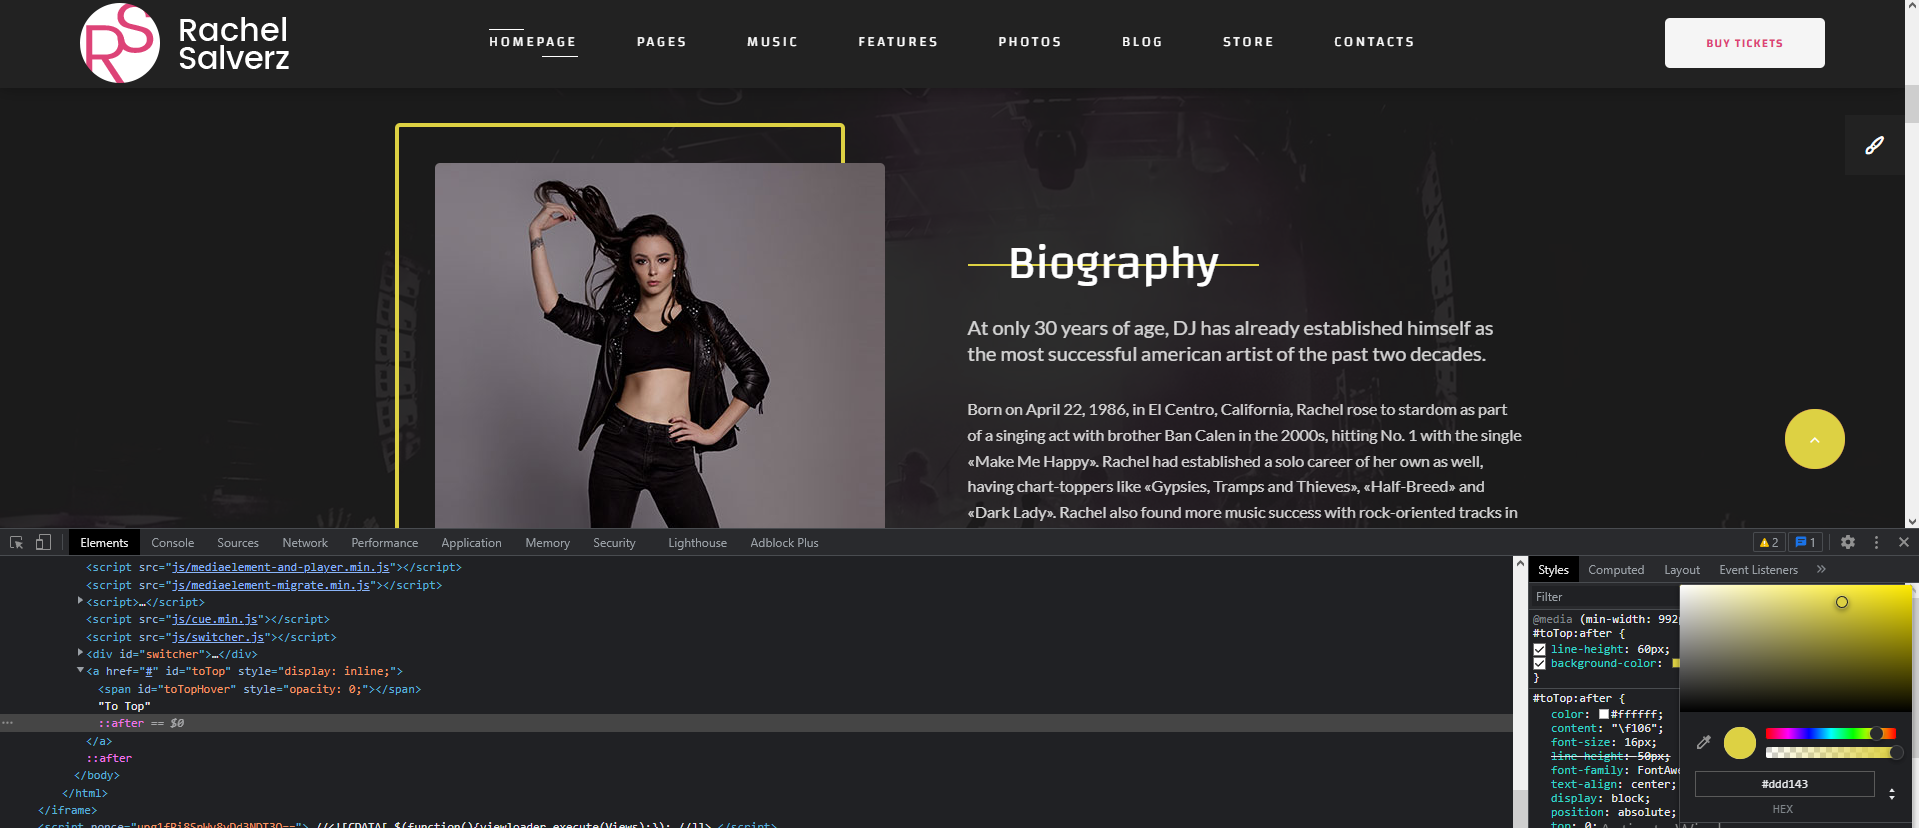Close the DevTools panel
This screenshot has width=1919, height=828.
1904,542
